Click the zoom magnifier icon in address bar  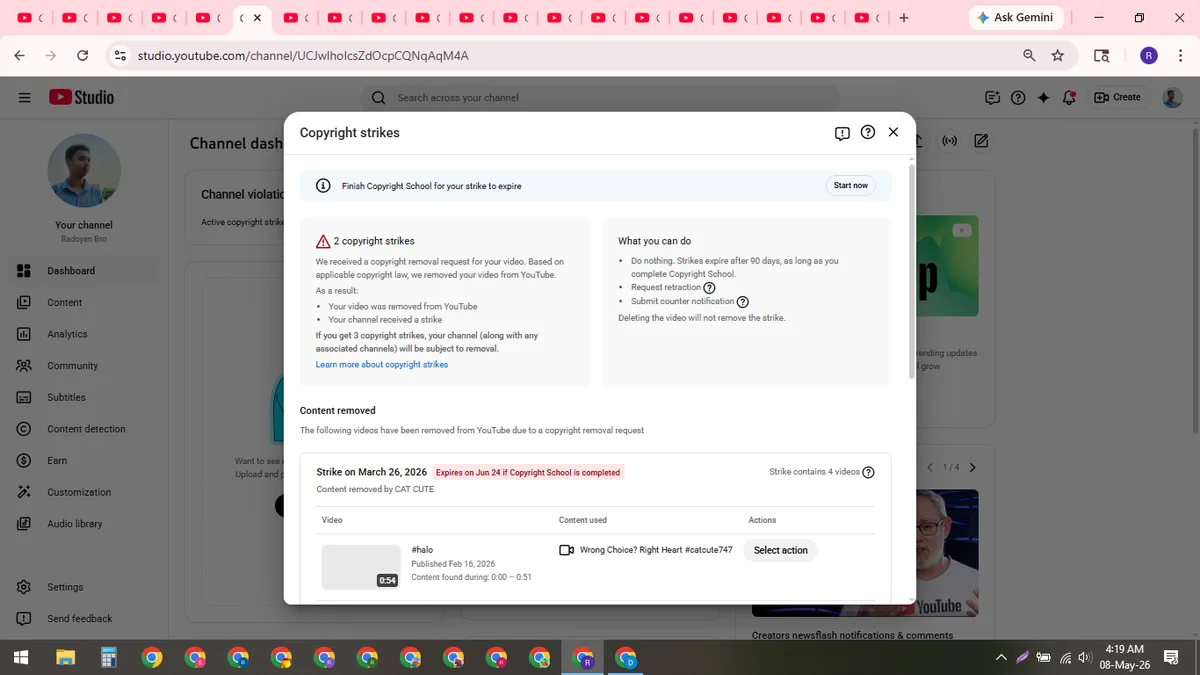(1029, 56)
